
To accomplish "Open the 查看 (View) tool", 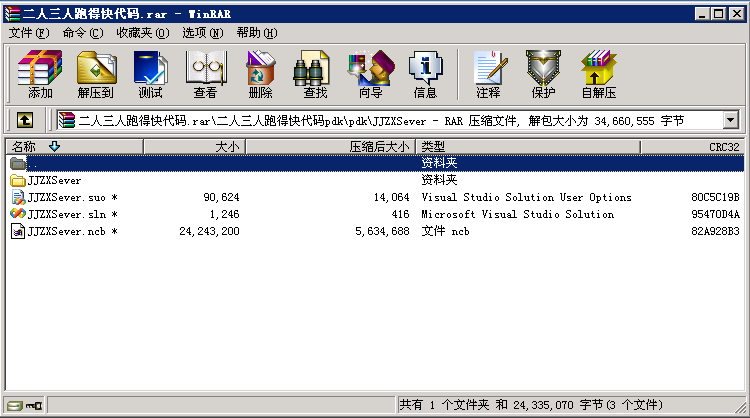I will pyautogui.click(x=205, y=74).
